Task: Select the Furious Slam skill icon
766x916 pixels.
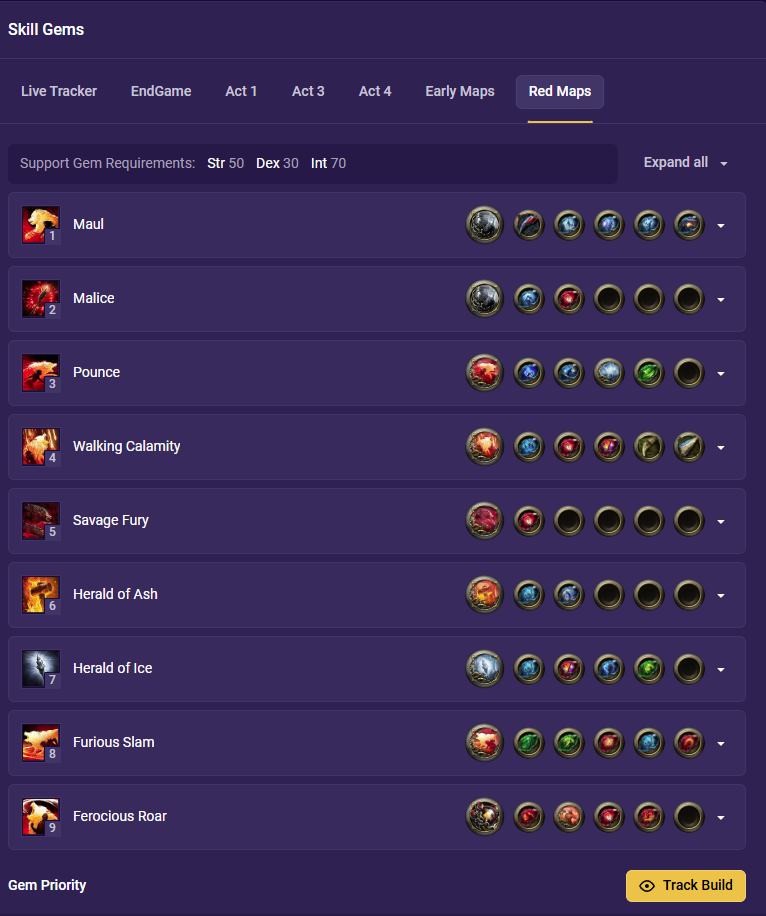Action: tap(40, 743)
